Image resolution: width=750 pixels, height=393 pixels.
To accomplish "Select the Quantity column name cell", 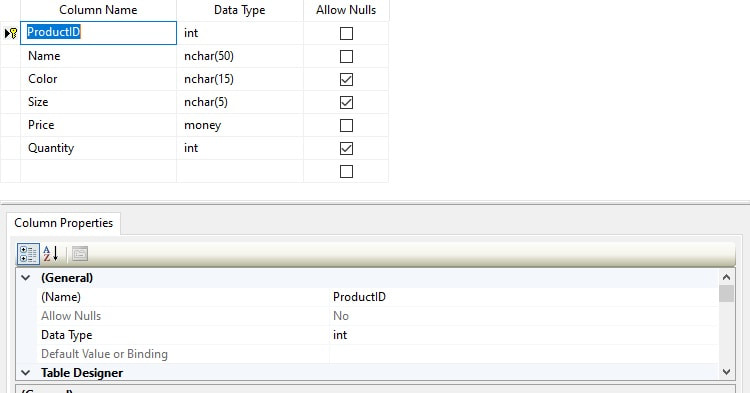I will point(99,148).
